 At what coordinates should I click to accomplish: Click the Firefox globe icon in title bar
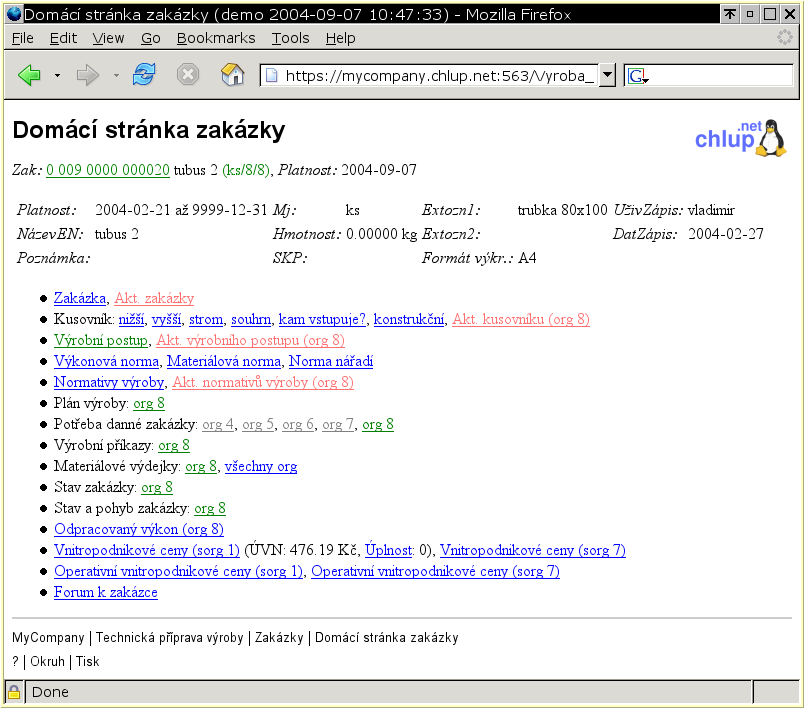[x=14, y=14]
